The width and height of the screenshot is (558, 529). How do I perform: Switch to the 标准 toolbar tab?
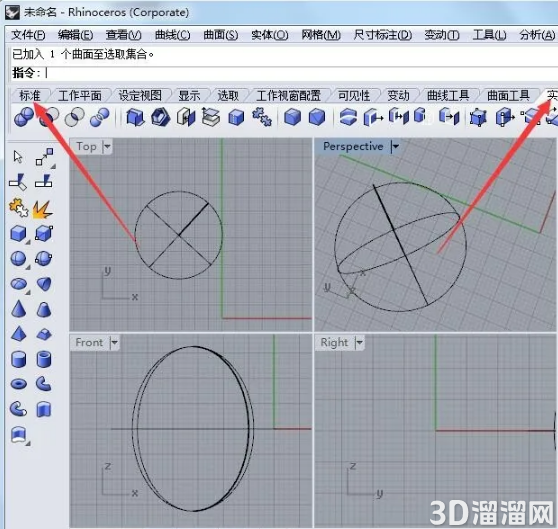tap(30, 96)
